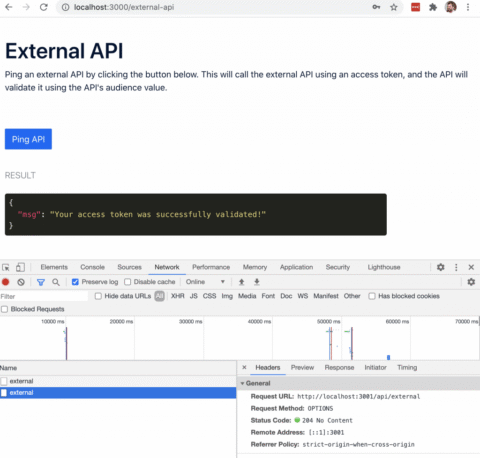
Task: Open the Sources tab
Action: [129, 267]
